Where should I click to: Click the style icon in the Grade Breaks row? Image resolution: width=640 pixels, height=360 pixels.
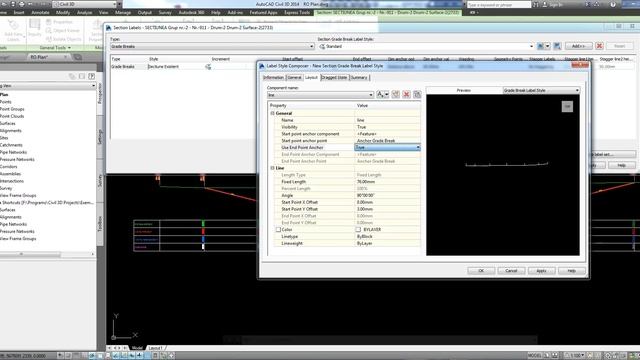[x=208, y=67]
